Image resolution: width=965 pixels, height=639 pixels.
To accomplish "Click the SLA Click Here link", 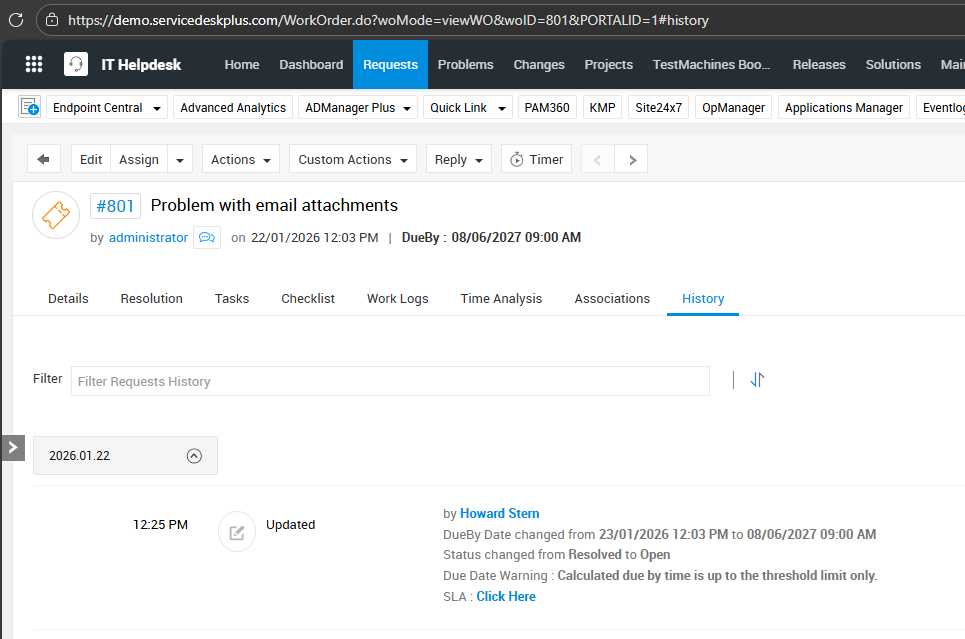I will [x=505, y=596].
